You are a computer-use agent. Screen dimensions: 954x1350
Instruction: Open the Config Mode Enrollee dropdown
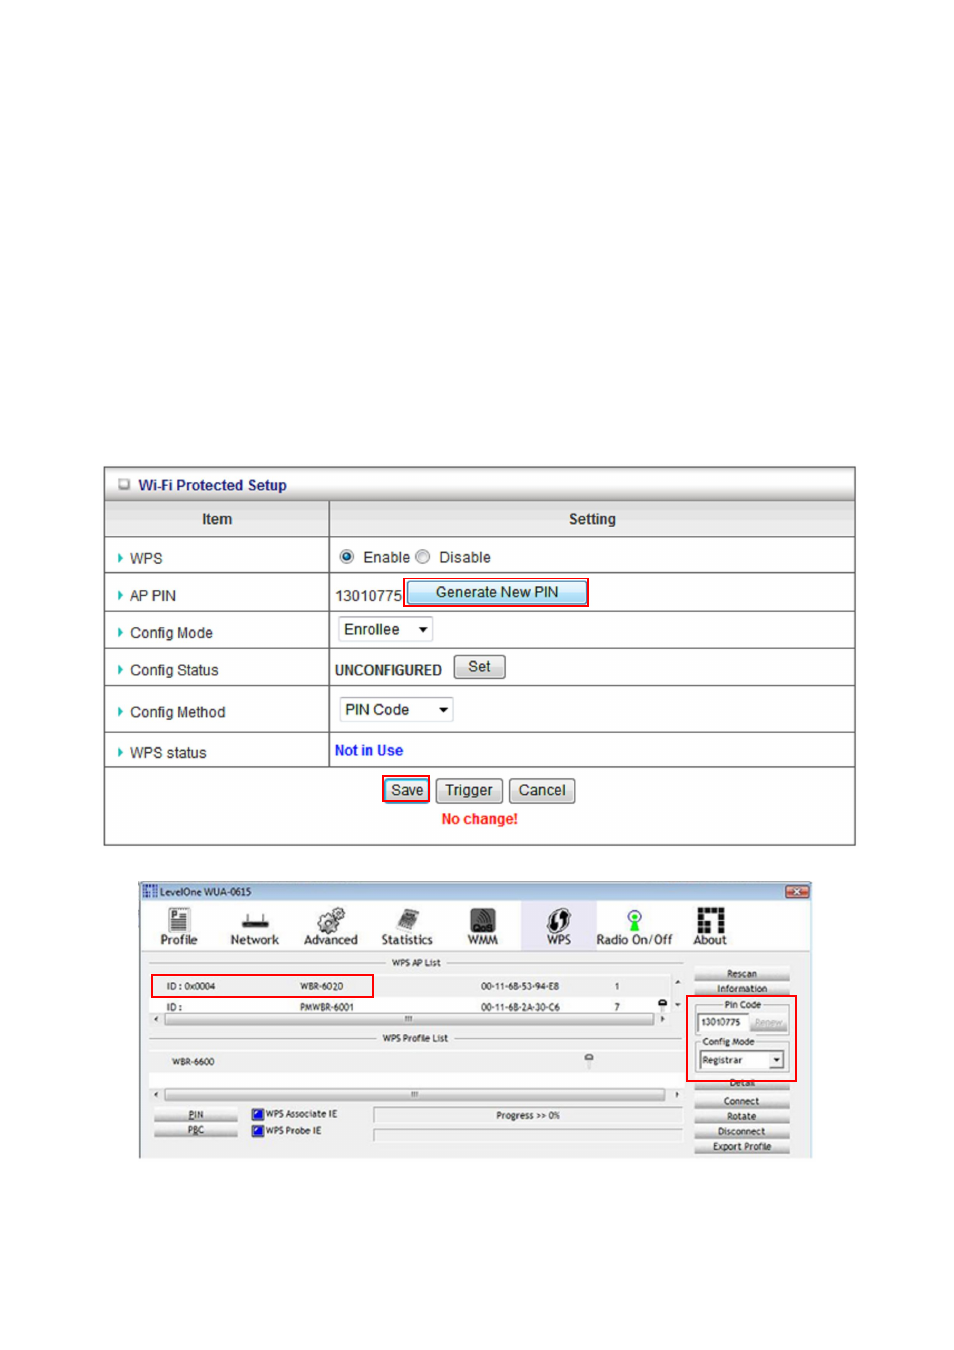point(386,630)
